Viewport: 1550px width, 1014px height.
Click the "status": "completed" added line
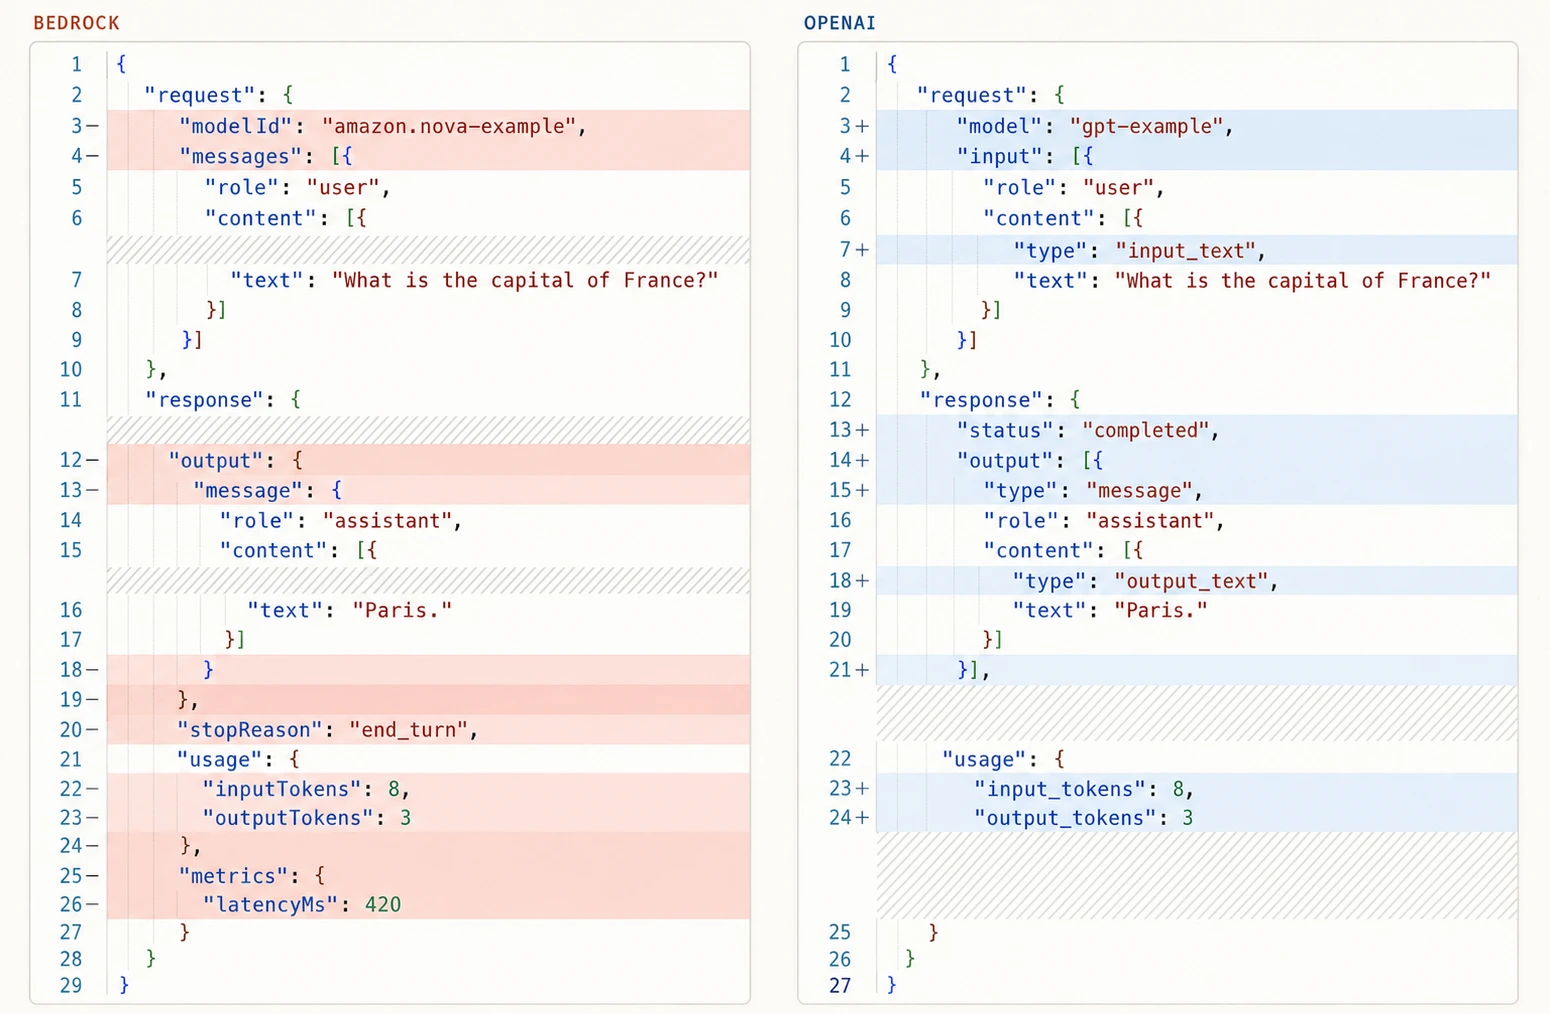click(1197, 430)
